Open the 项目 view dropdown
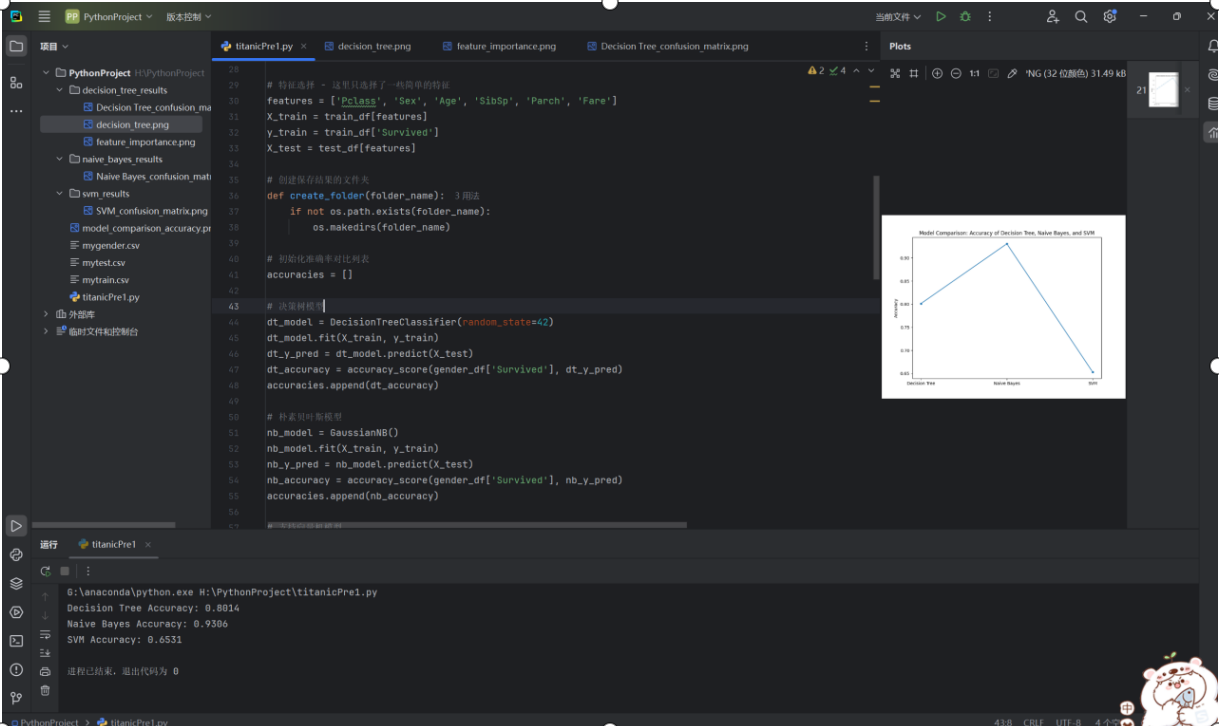 54,46
